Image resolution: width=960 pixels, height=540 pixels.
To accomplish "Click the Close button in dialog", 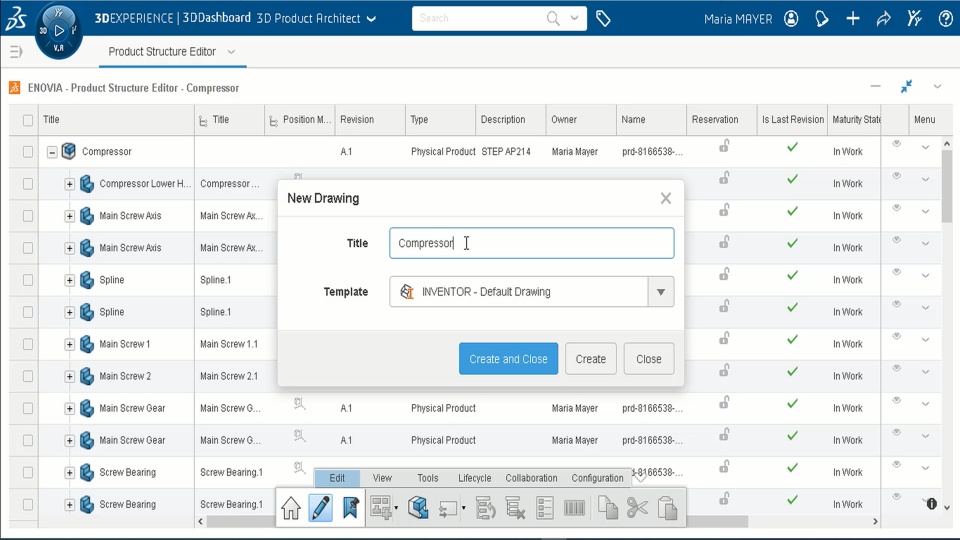I will [x=648, y=359].
